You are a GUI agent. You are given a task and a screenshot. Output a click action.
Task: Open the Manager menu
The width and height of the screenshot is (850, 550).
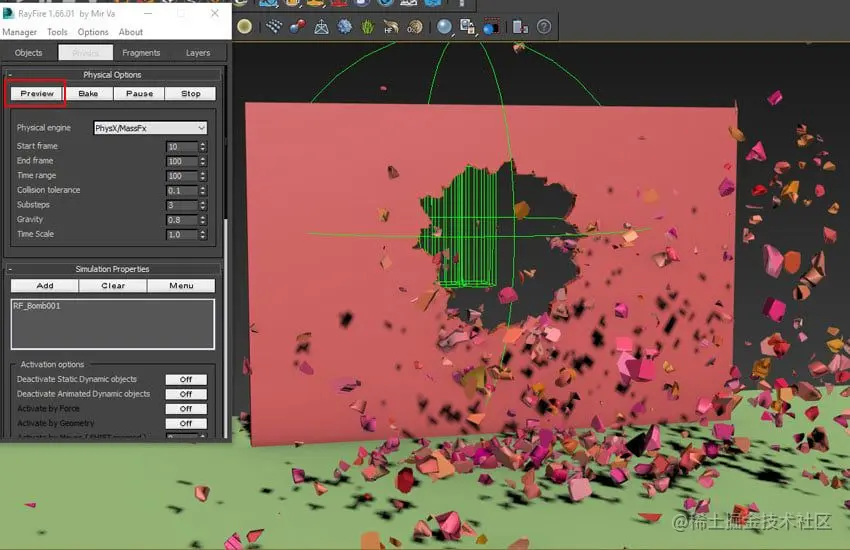click(20, 32)
